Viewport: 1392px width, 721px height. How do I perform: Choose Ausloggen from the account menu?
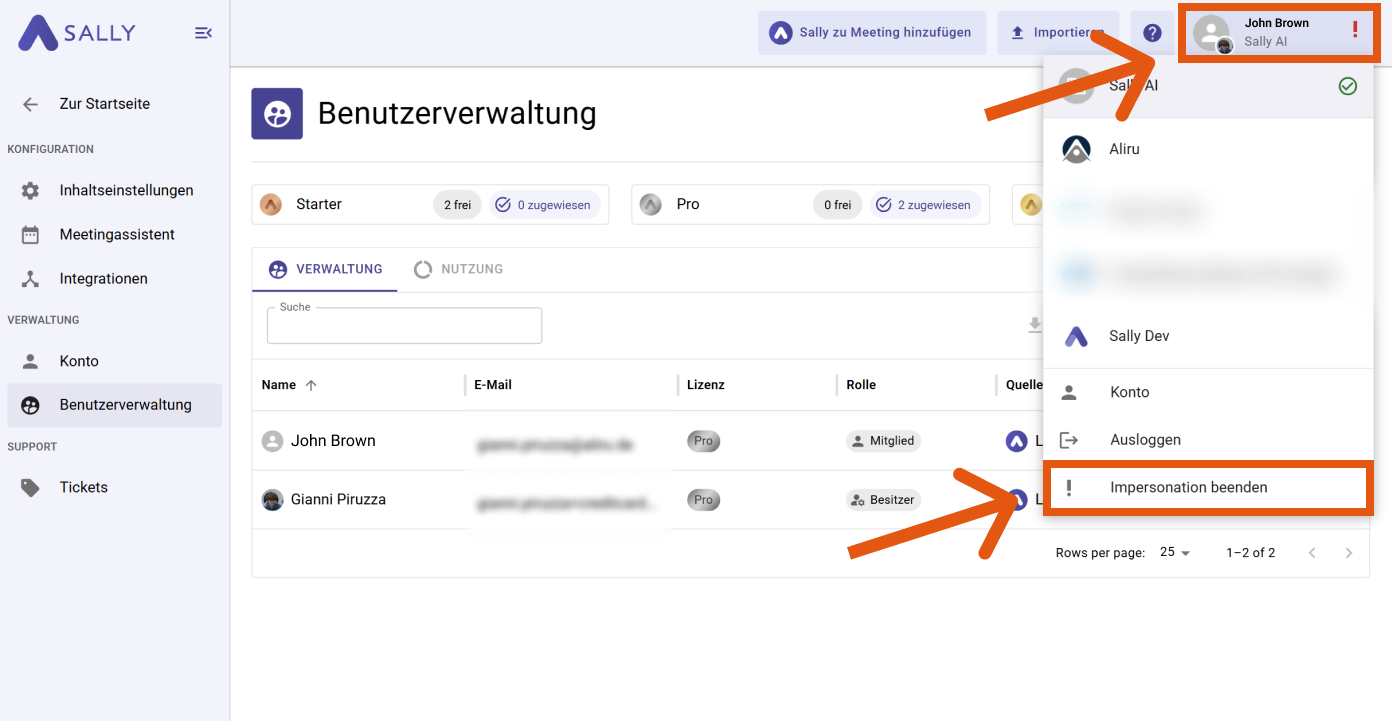(1145, 440)
